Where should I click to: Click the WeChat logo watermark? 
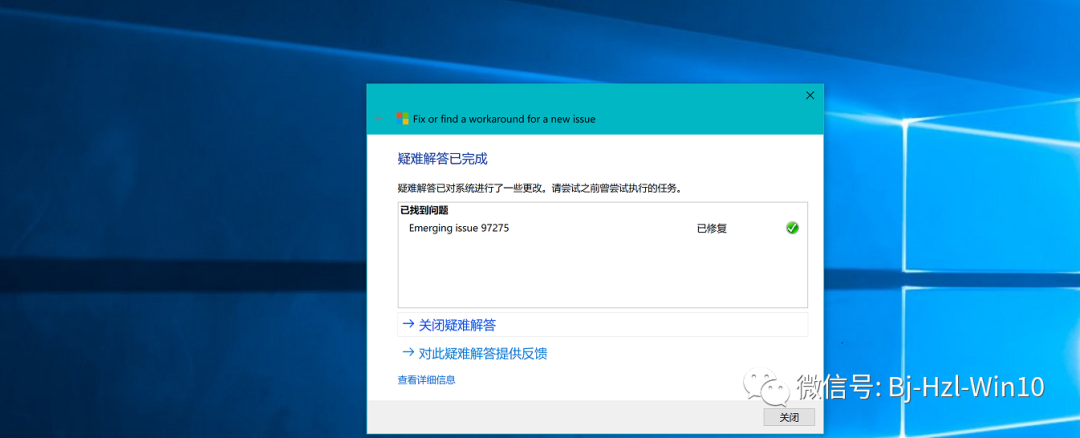point(765,384)
